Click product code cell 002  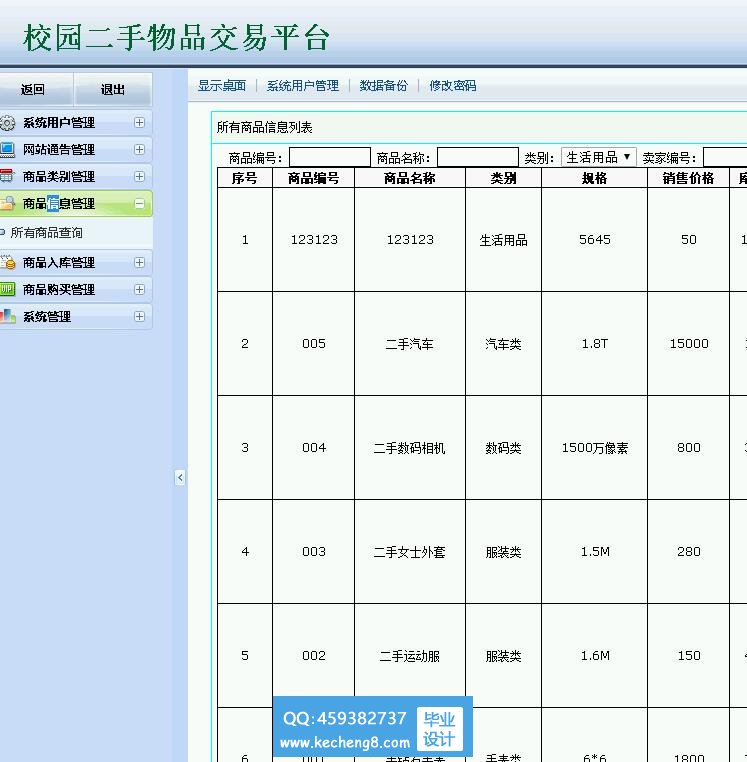tap(313, 656)
